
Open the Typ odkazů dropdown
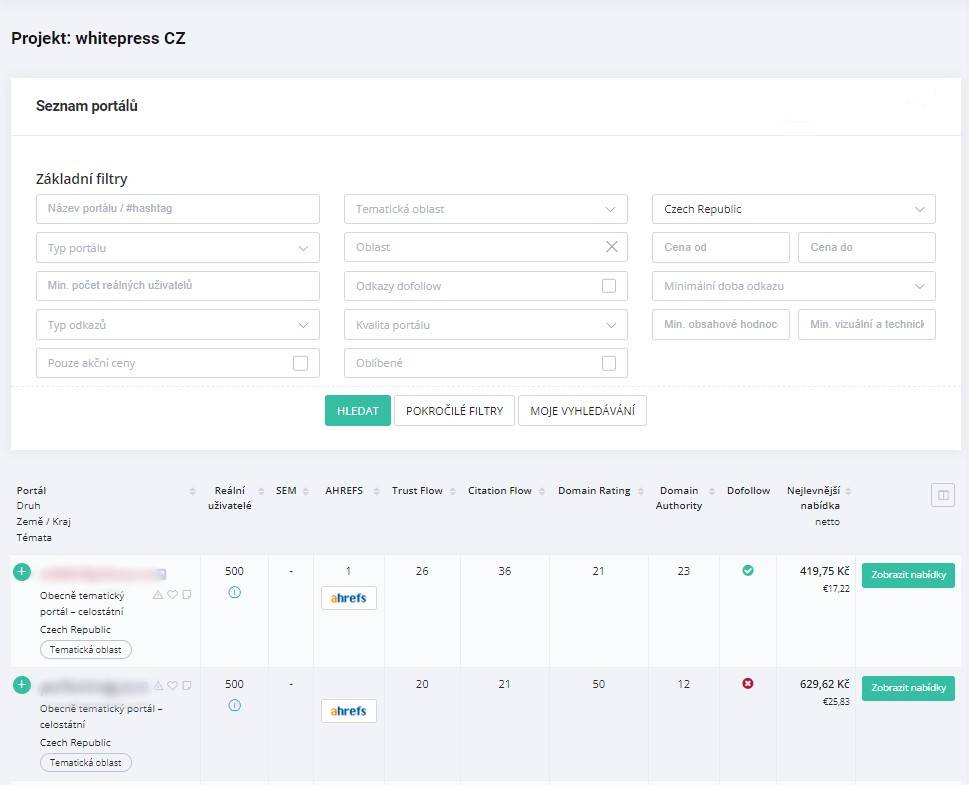(178, 325)
